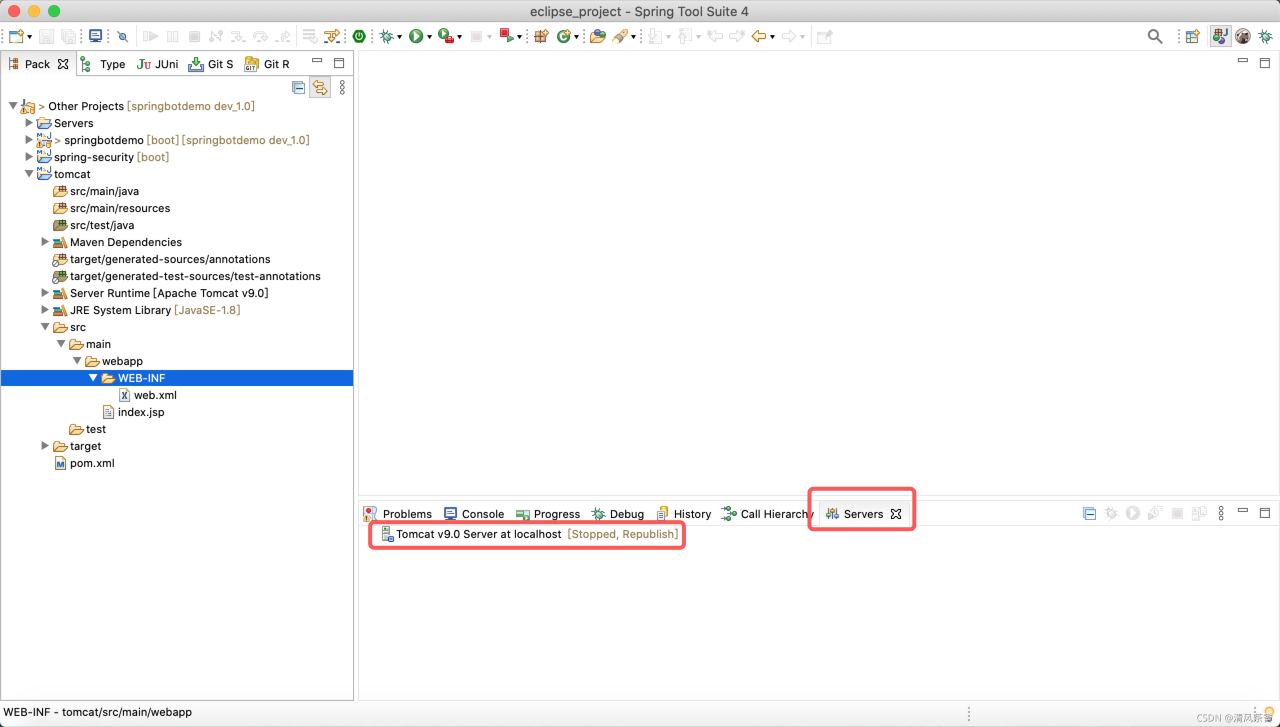This screenshot has height=727, width=1280.
Task: Toggle Link with Editor in Package Explorer
Action: pyautogui.click(x=319, y=87)
